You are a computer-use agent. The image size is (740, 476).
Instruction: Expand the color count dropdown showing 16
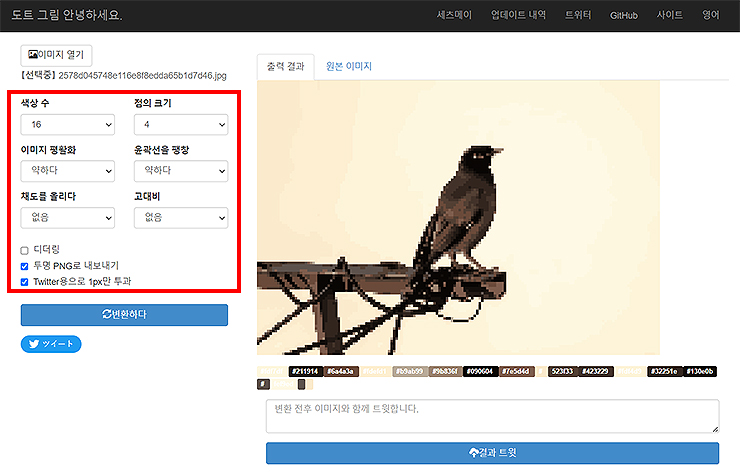pos(67,125)
